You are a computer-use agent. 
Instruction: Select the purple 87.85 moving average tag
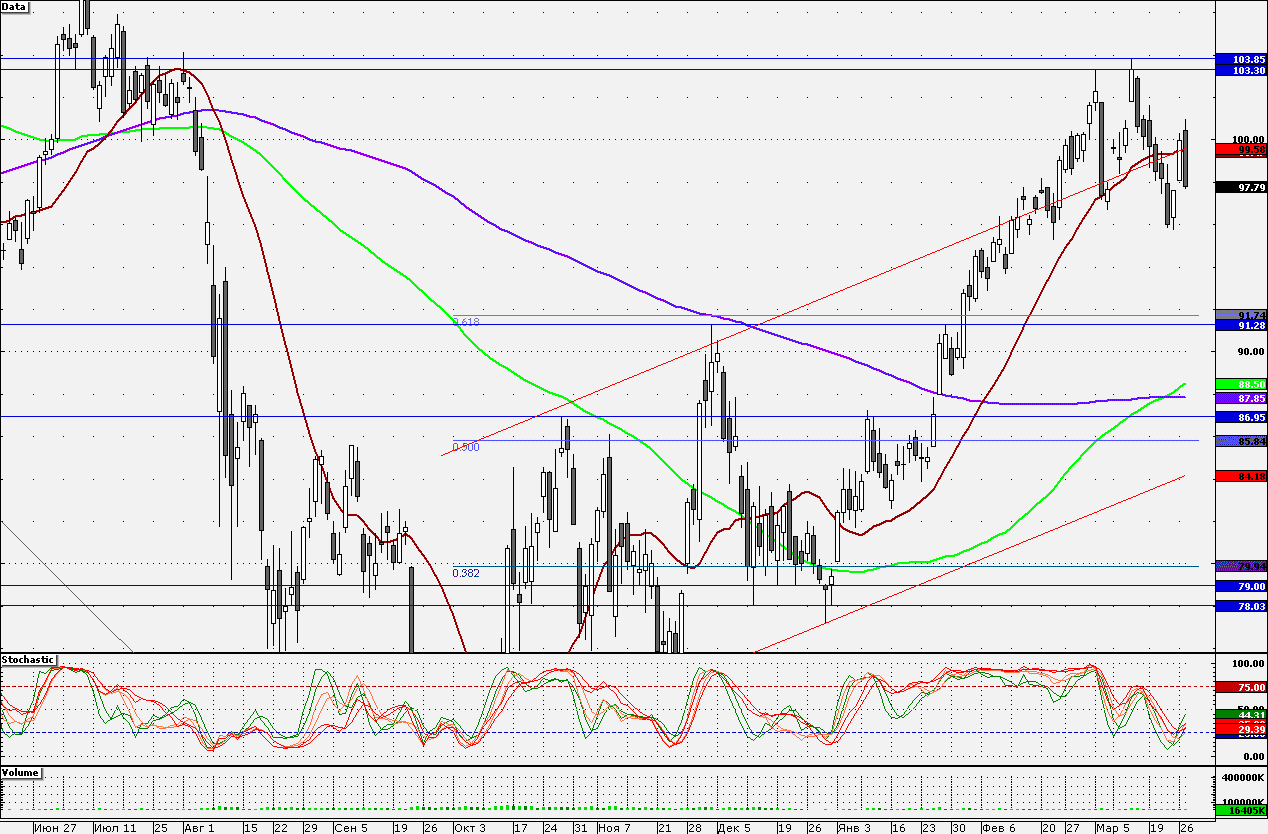1241,397
